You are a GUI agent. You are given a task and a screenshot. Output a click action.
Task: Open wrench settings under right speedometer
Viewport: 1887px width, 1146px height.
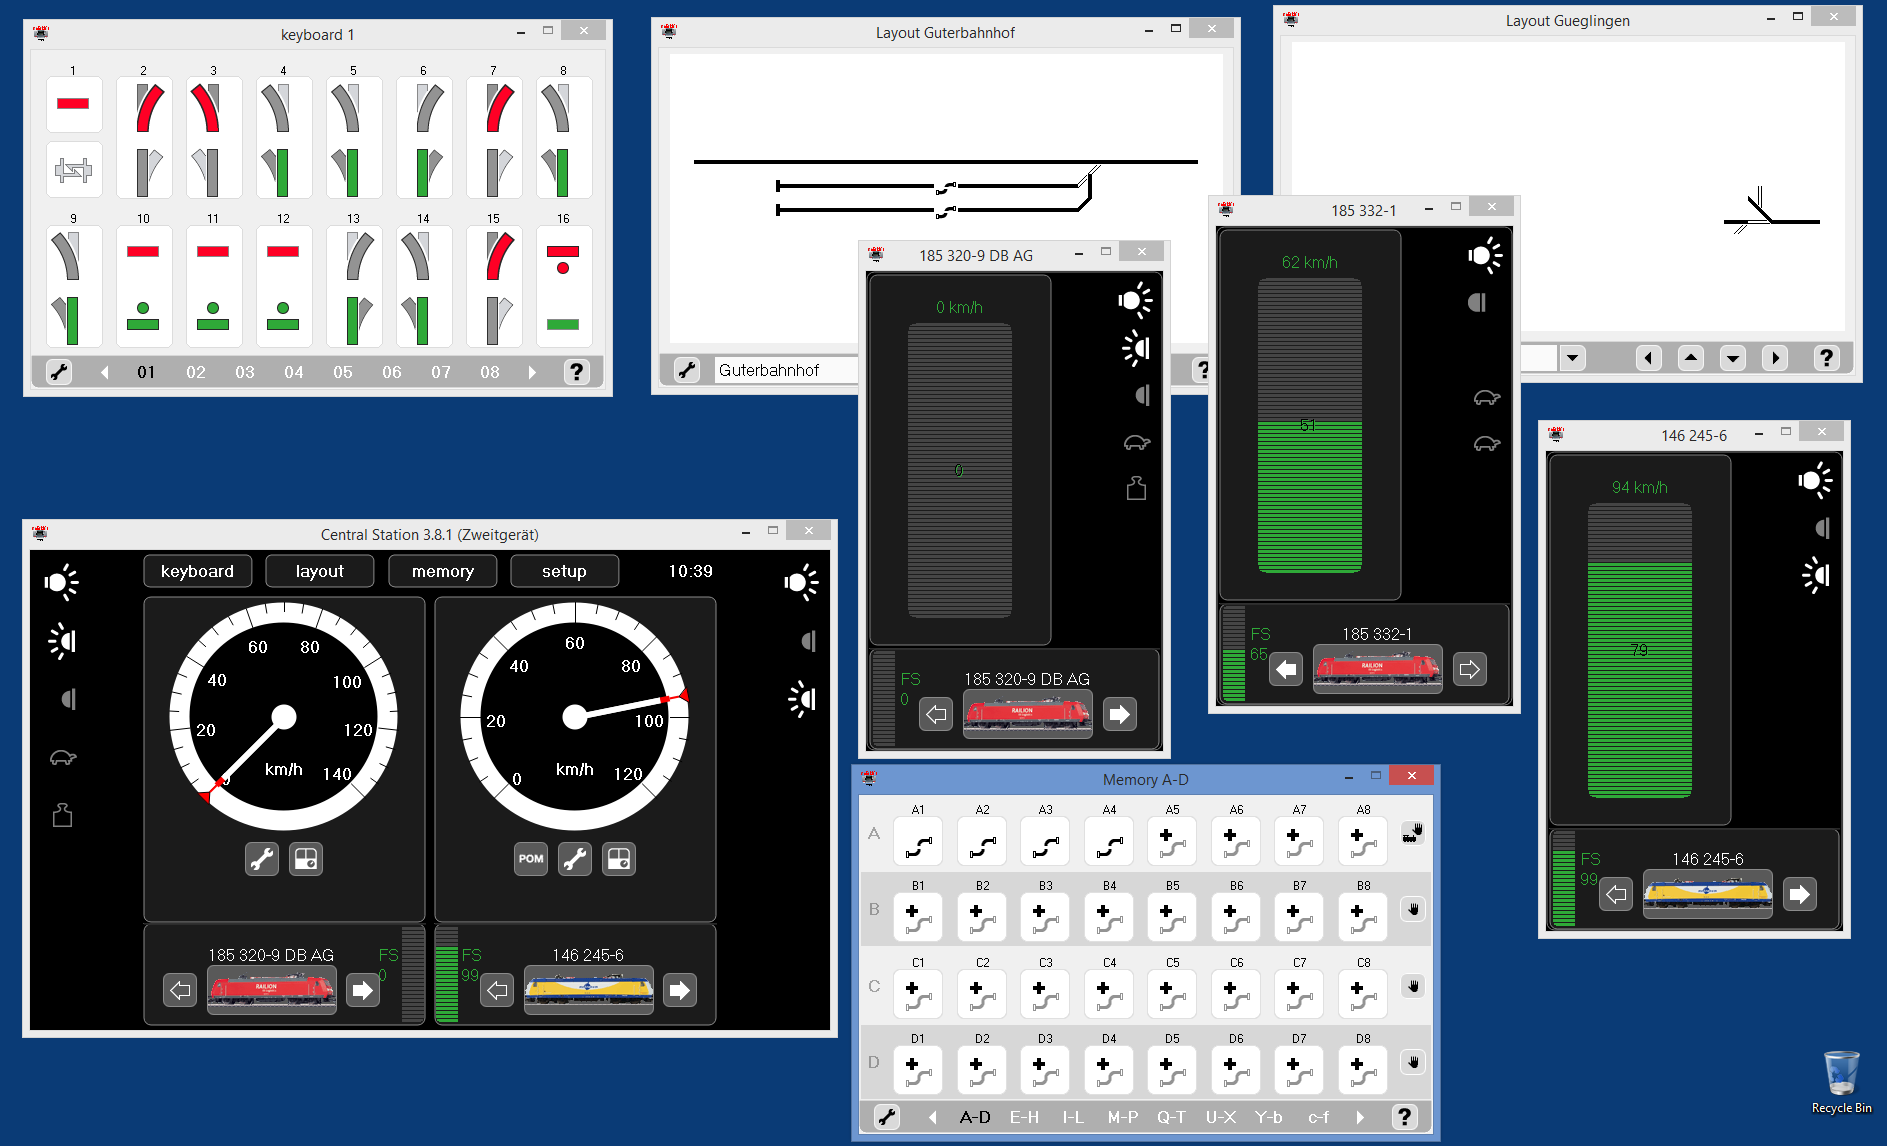pos(575,859)
